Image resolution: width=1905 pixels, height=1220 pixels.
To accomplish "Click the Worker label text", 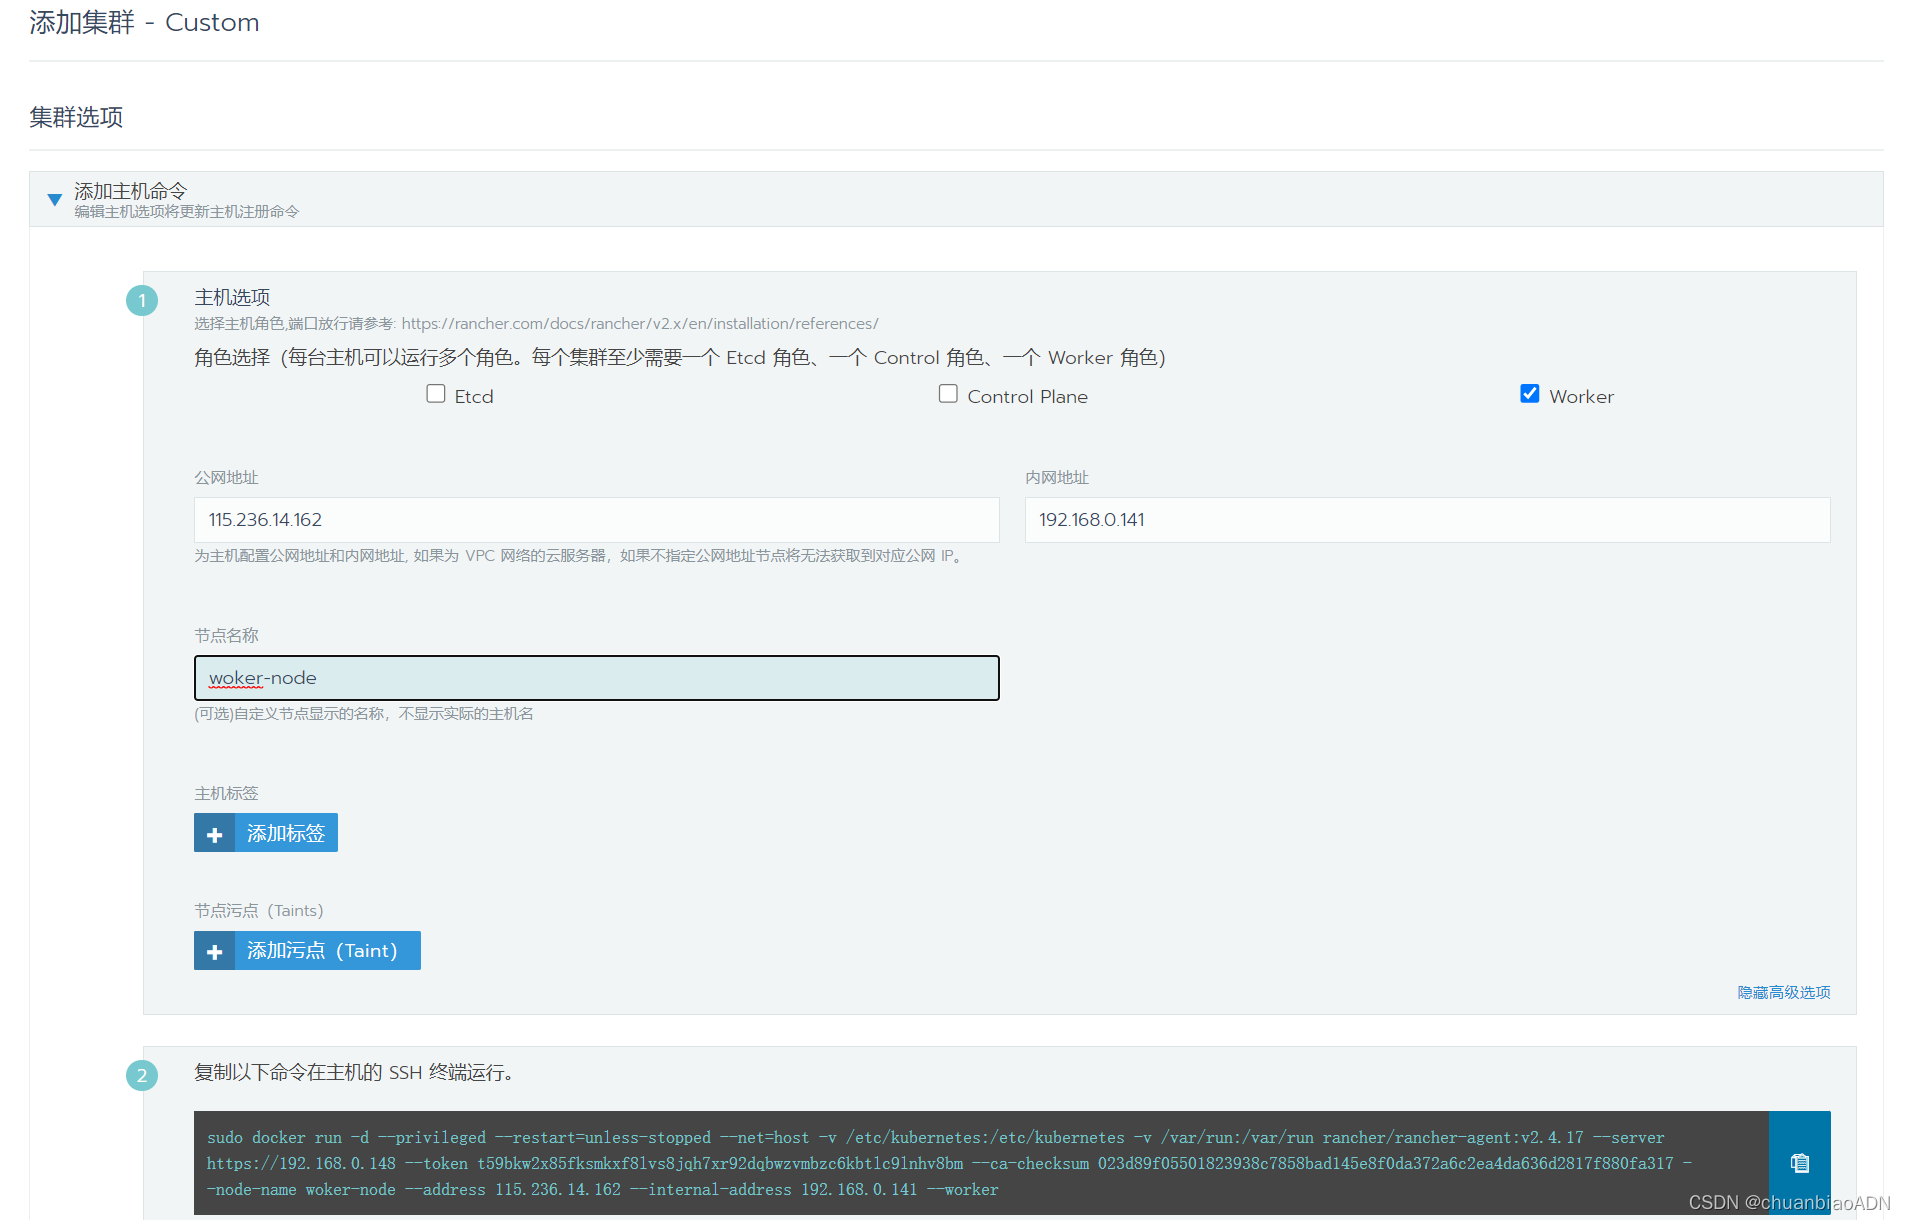I will (x=1581, y=397).
